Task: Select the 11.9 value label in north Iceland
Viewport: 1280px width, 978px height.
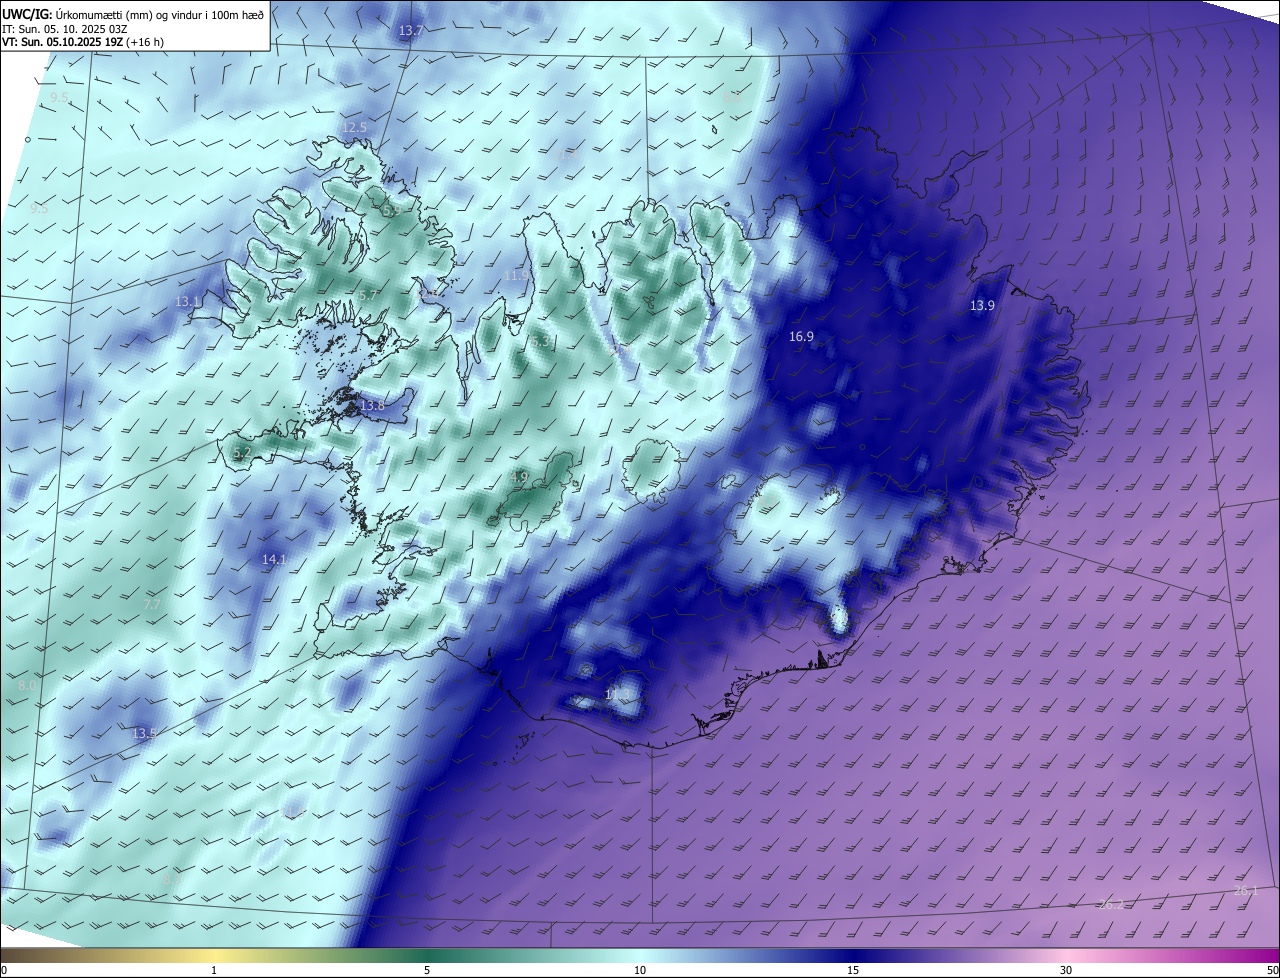Action: (x=516, y=275)
